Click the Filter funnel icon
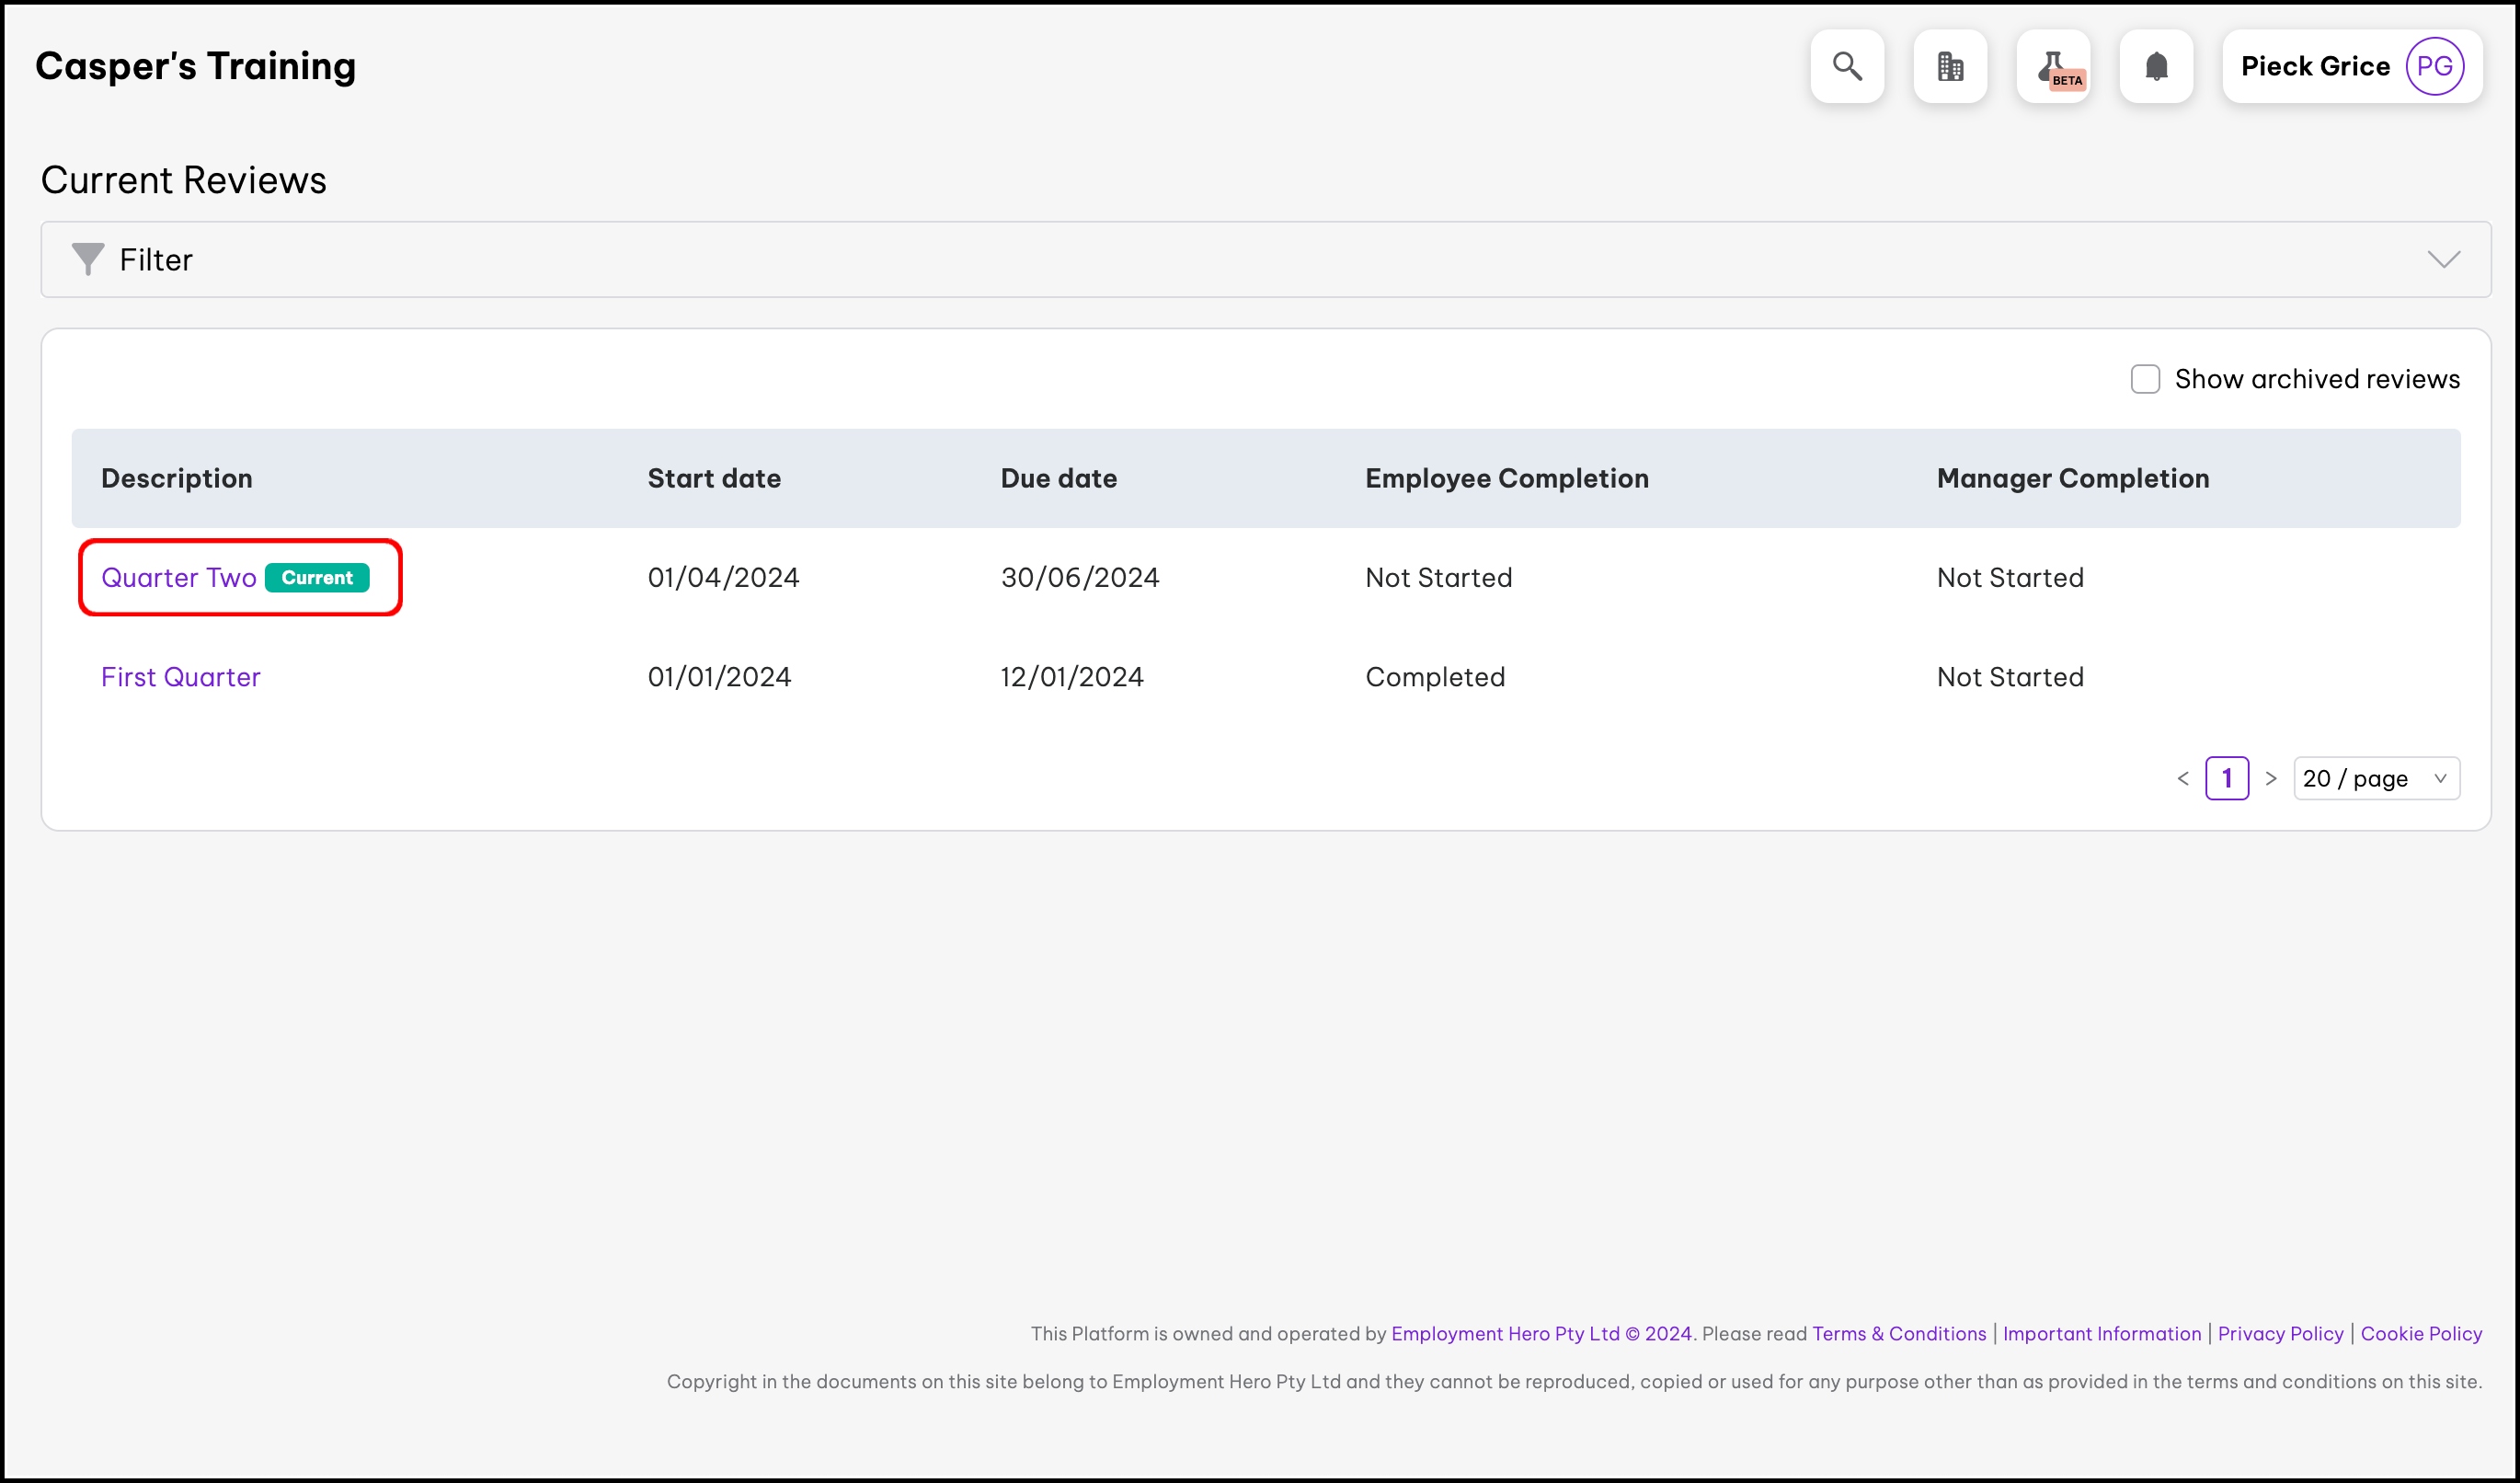Viewport: 2520px width, 1483px height. [x=88, y=259]
